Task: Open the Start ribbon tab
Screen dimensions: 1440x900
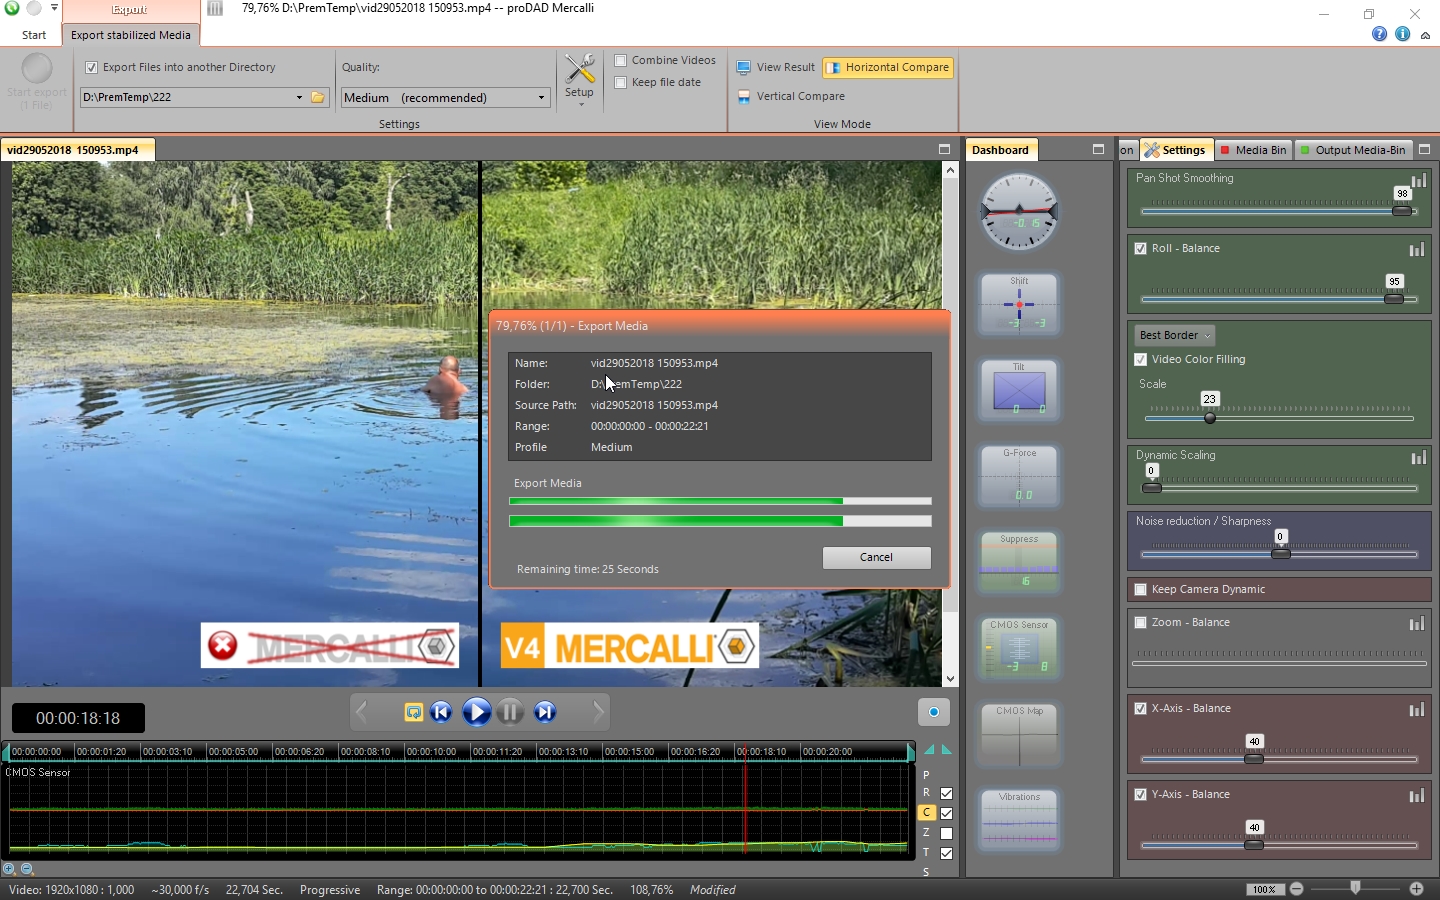Action: (34, 35)
